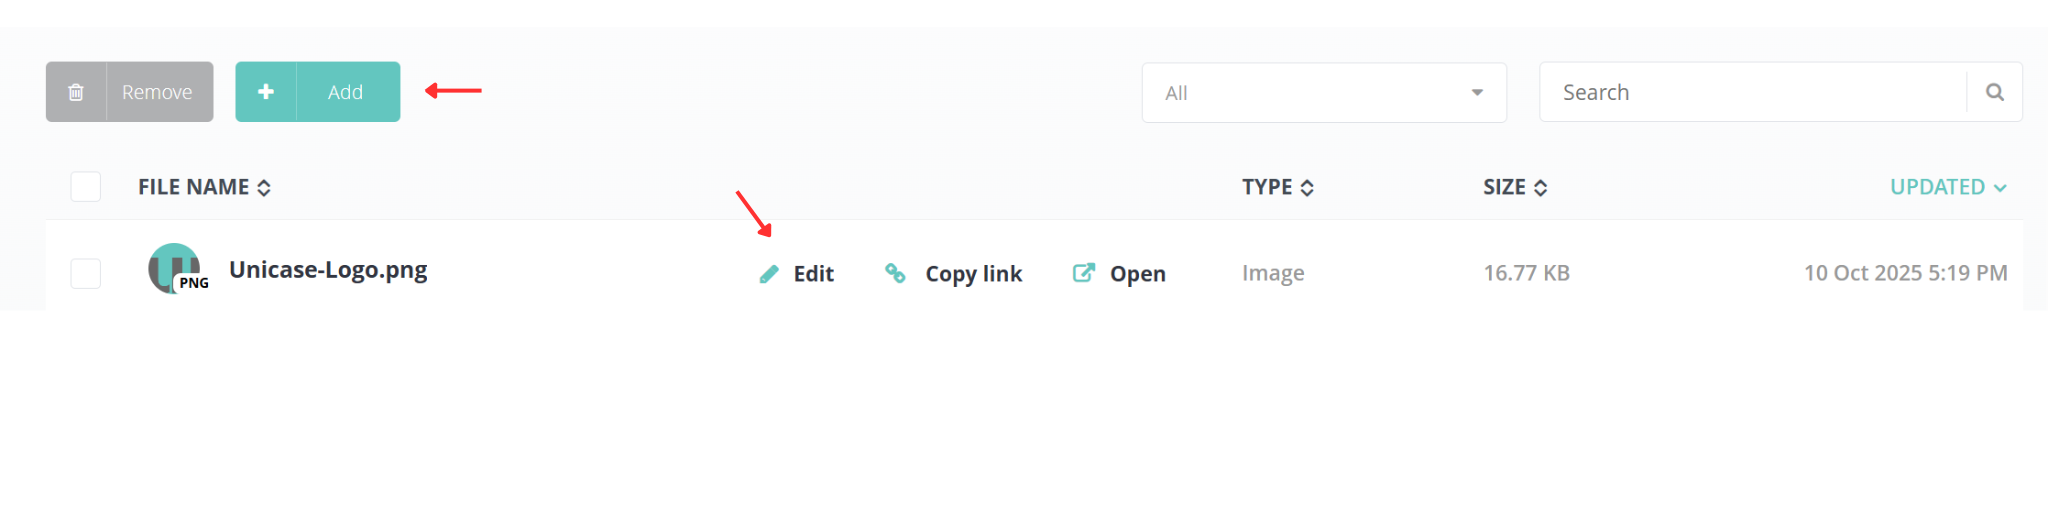
Task: Click the pencil Edit icon
Action: 769,274
